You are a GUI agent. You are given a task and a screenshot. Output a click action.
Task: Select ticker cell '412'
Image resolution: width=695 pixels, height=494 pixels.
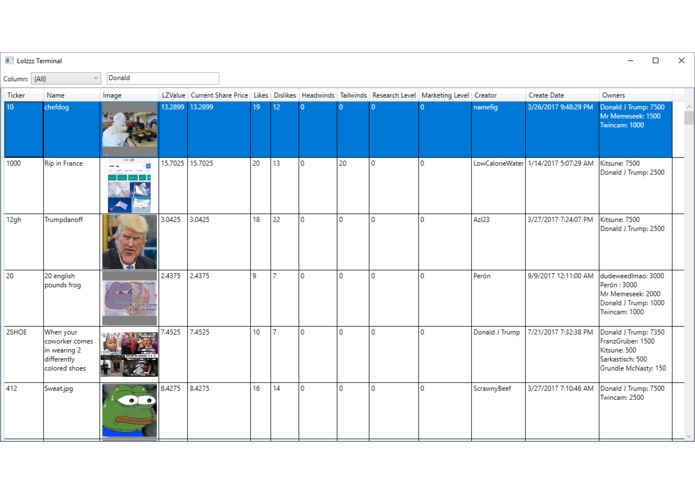click(24, 411)
